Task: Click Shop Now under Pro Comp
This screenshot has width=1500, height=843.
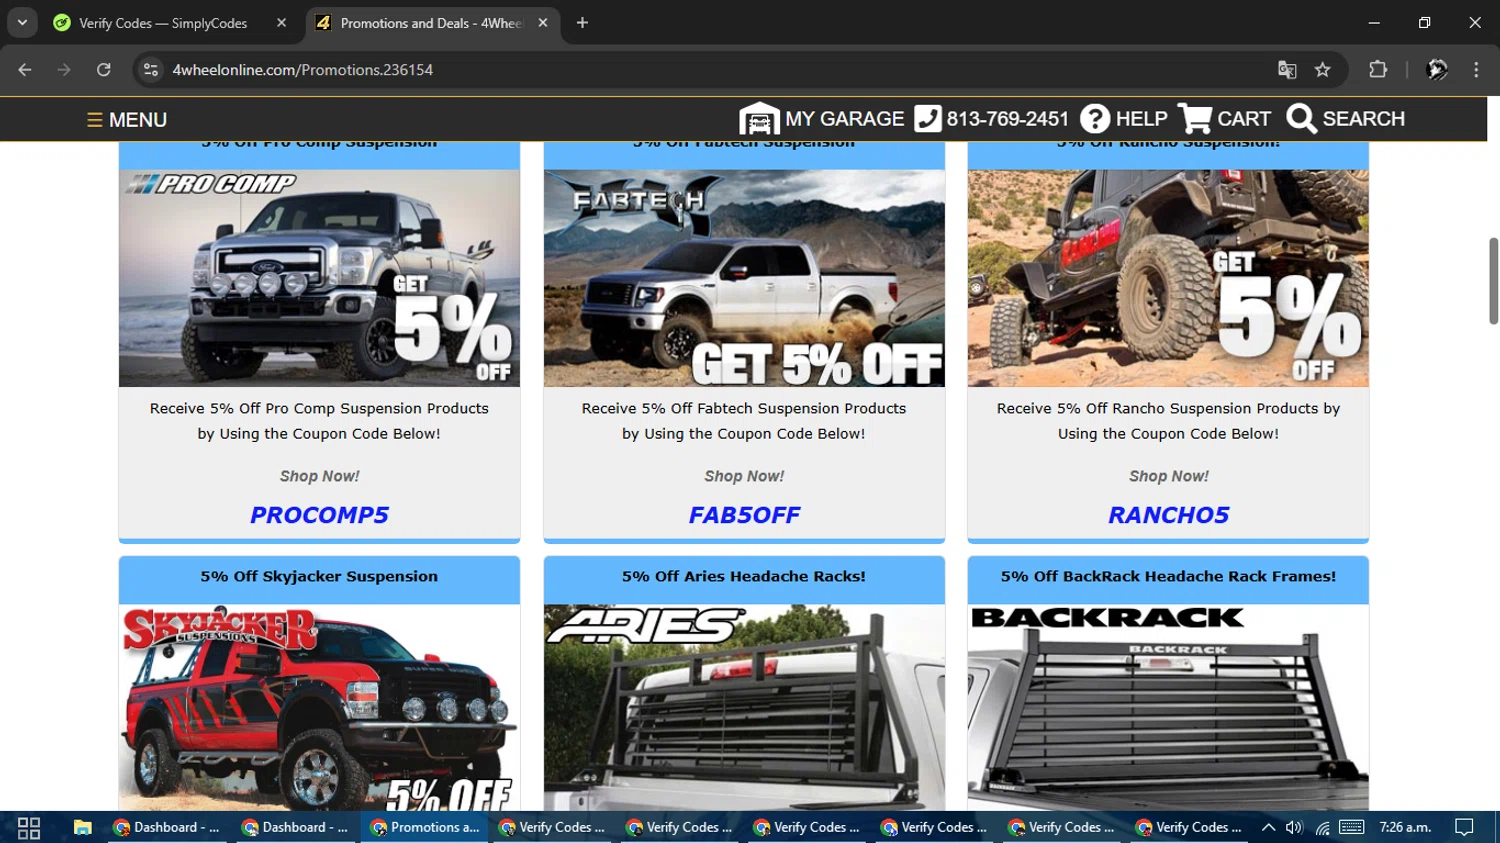Action: (x=319, y=476)
